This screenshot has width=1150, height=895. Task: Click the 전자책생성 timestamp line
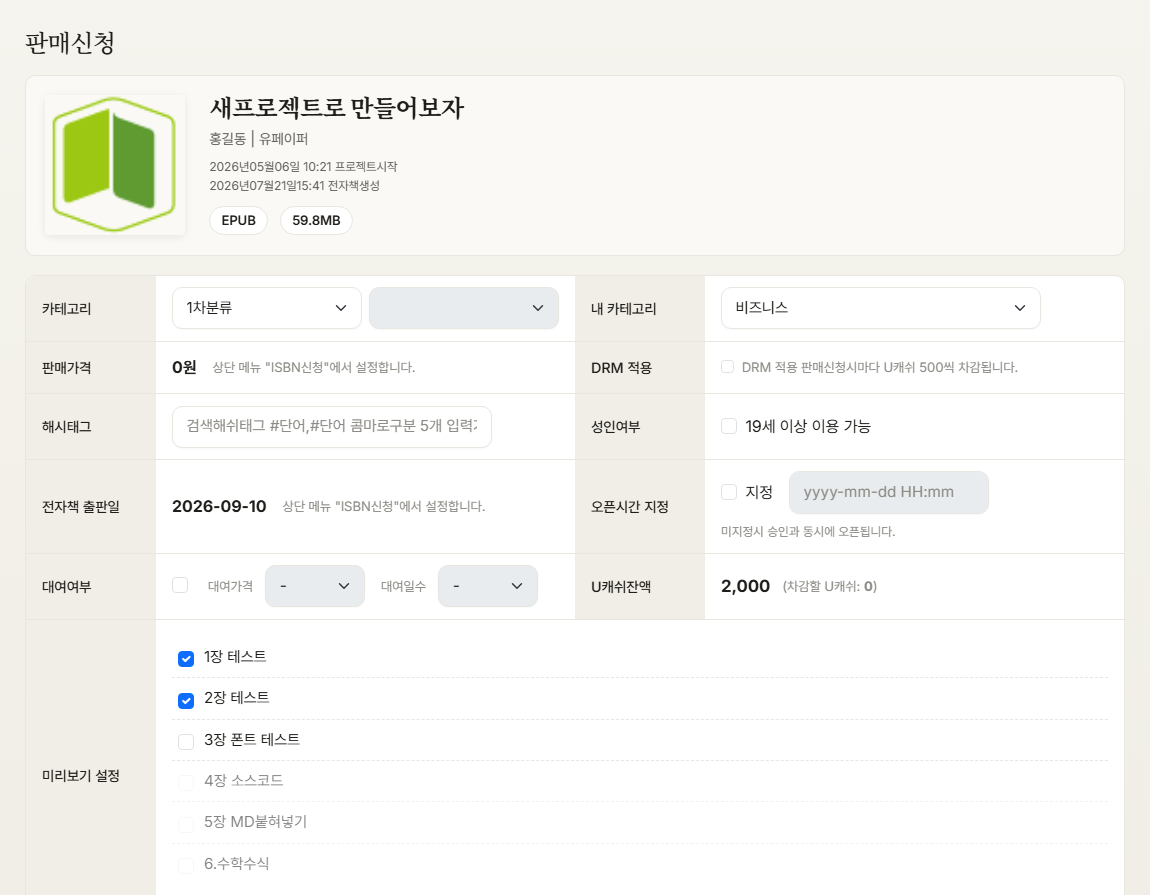click(x=295, y=186)
